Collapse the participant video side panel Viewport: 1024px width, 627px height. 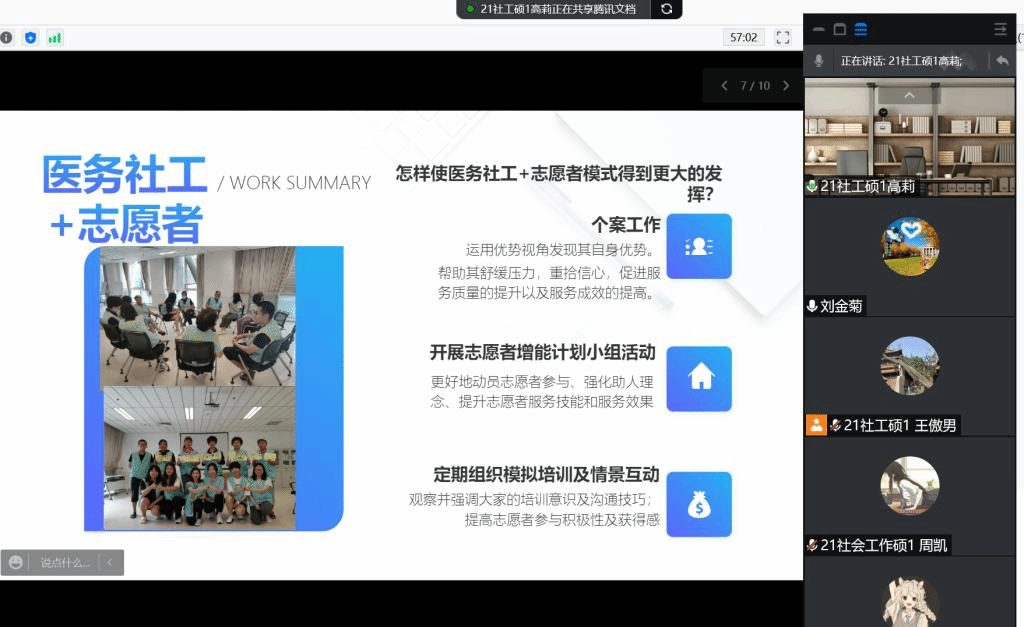pyautogui.click(x=1000, y=29)
